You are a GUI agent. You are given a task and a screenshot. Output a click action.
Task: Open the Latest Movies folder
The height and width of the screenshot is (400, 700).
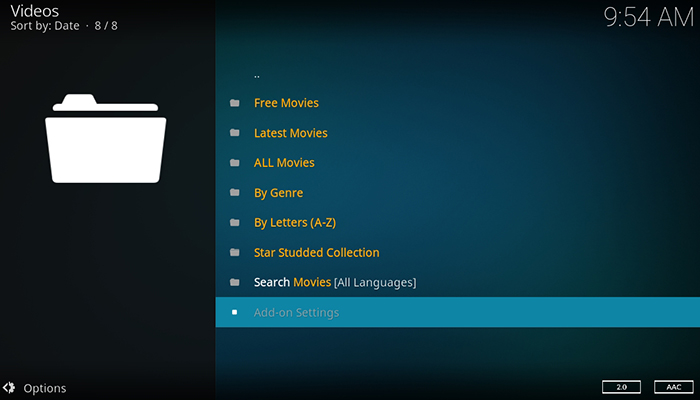point(458,133)
